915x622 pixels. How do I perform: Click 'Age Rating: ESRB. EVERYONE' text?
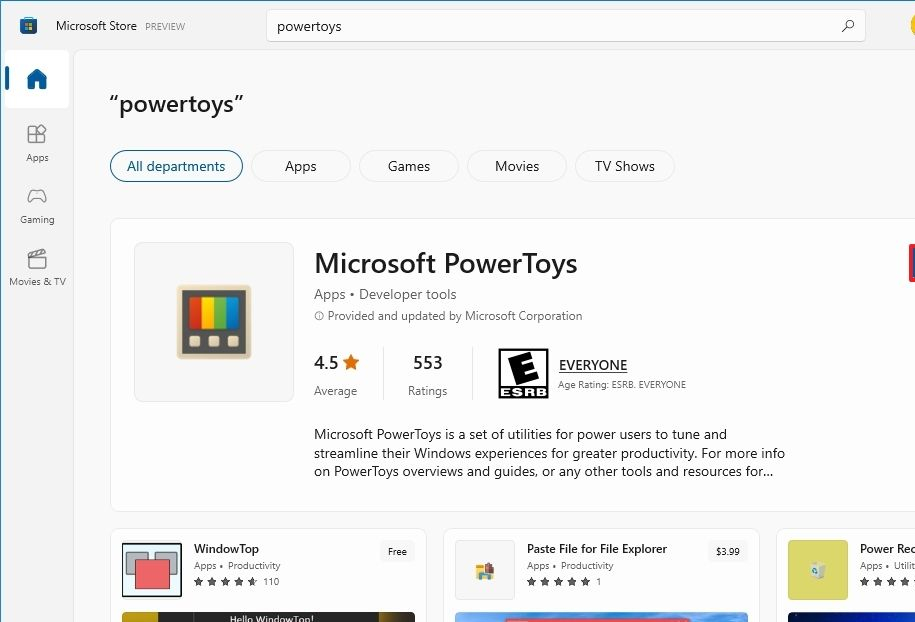pos(622,385)
